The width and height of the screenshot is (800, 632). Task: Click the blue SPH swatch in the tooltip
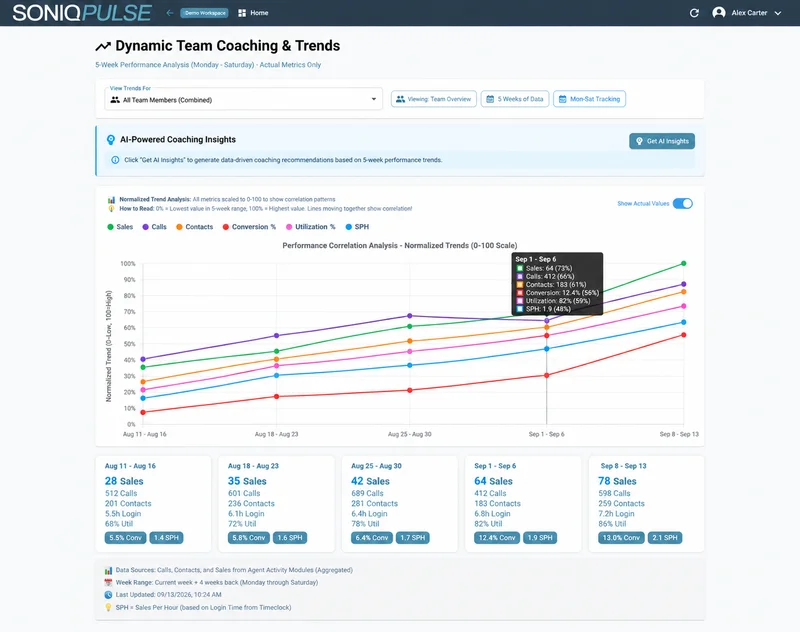(520, 309)
